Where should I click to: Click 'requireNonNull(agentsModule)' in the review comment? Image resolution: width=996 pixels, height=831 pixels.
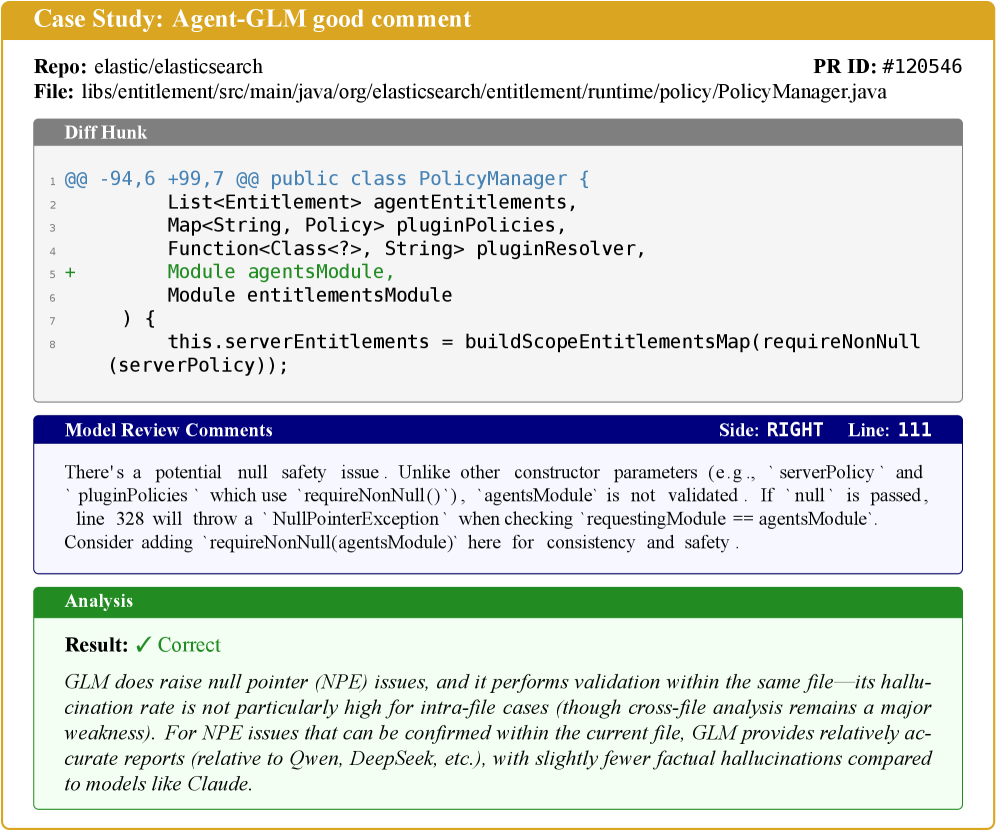[x=330, y=543]
